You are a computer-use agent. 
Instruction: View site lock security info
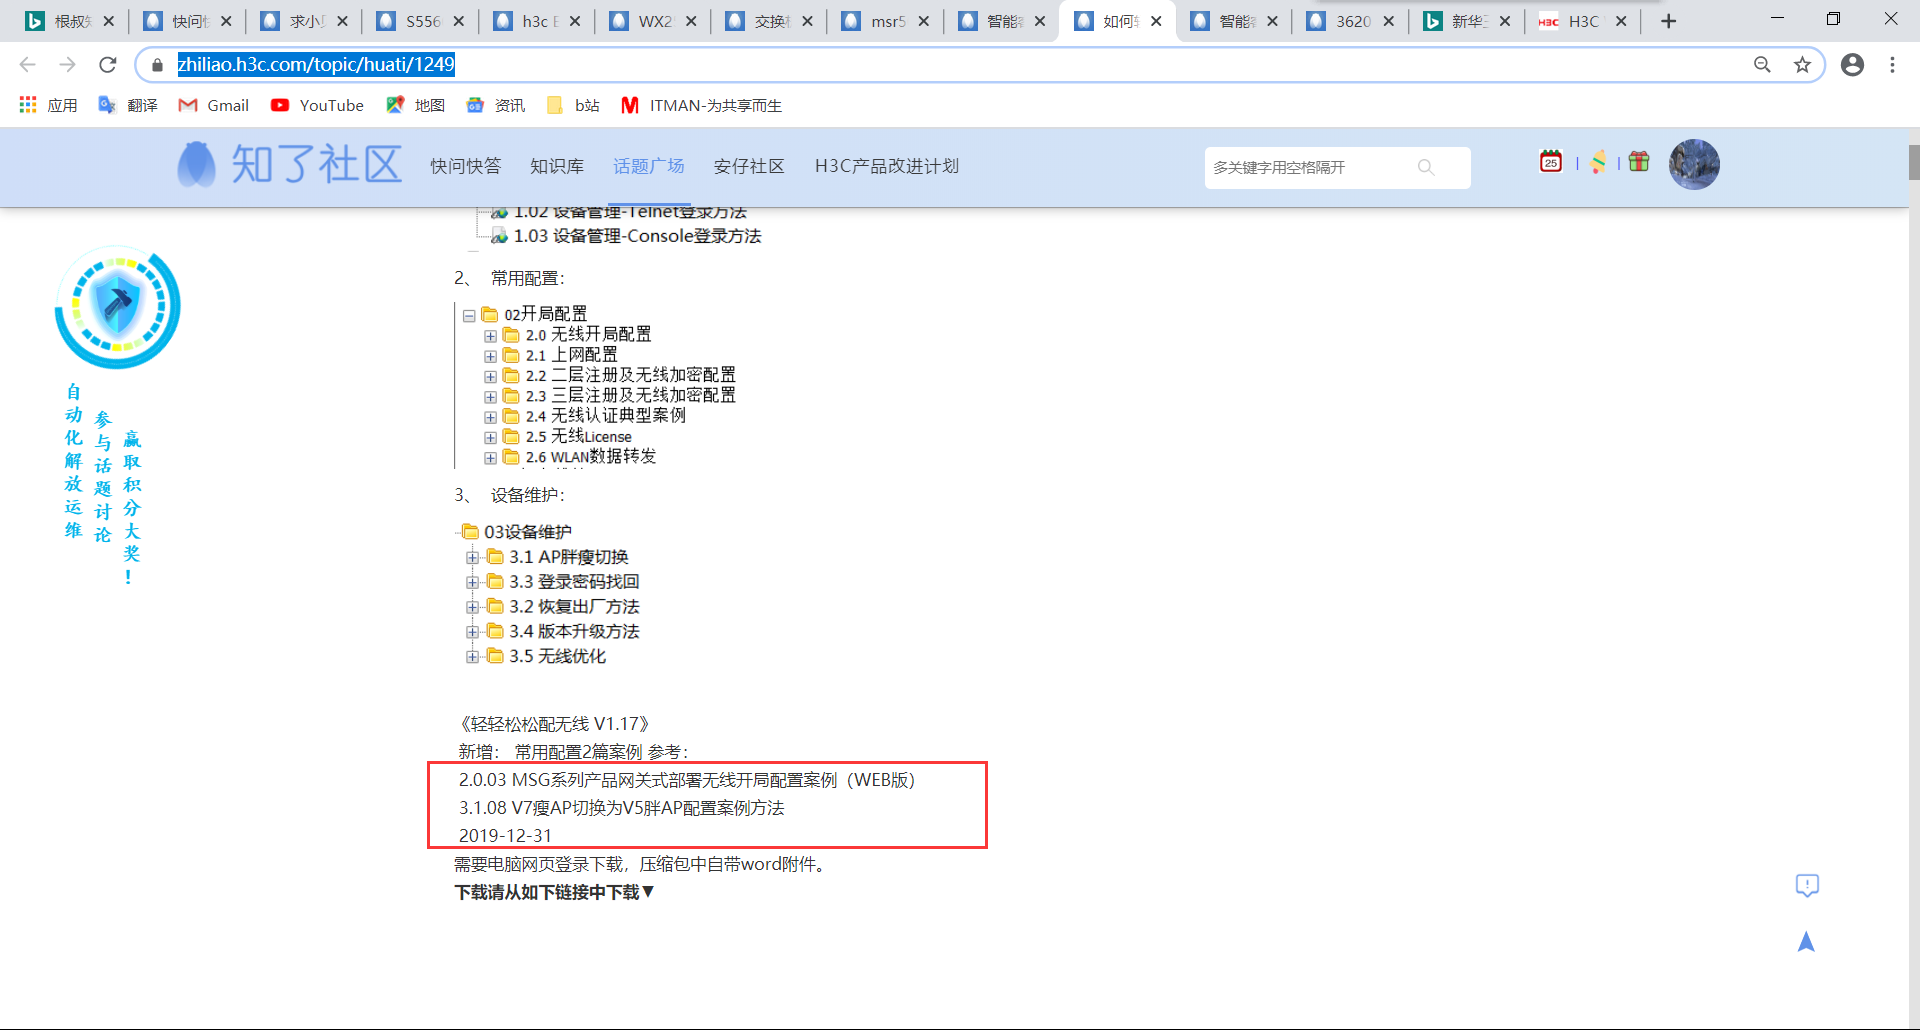pos(157,65)
